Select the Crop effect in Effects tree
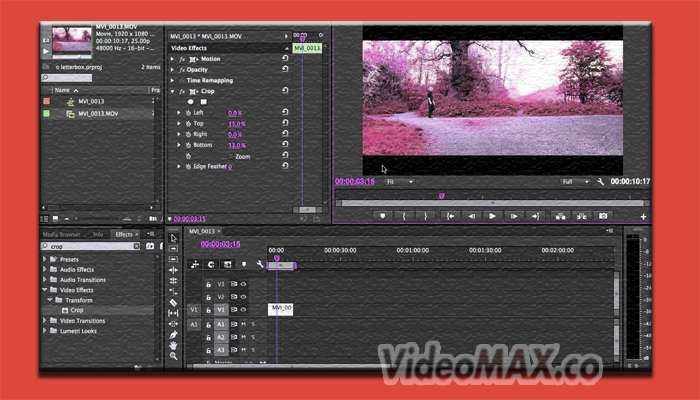 point(77,310)
